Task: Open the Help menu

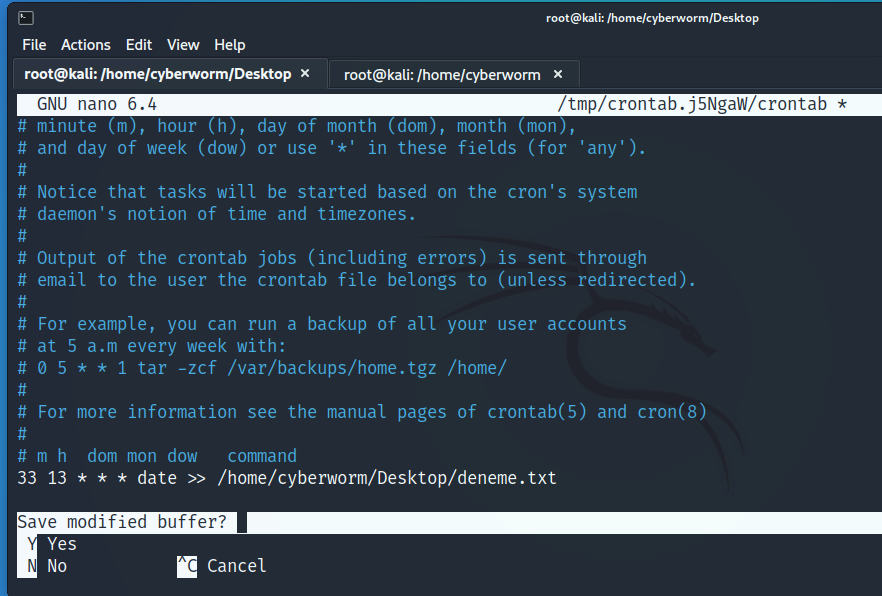Action: coord(229,44)
